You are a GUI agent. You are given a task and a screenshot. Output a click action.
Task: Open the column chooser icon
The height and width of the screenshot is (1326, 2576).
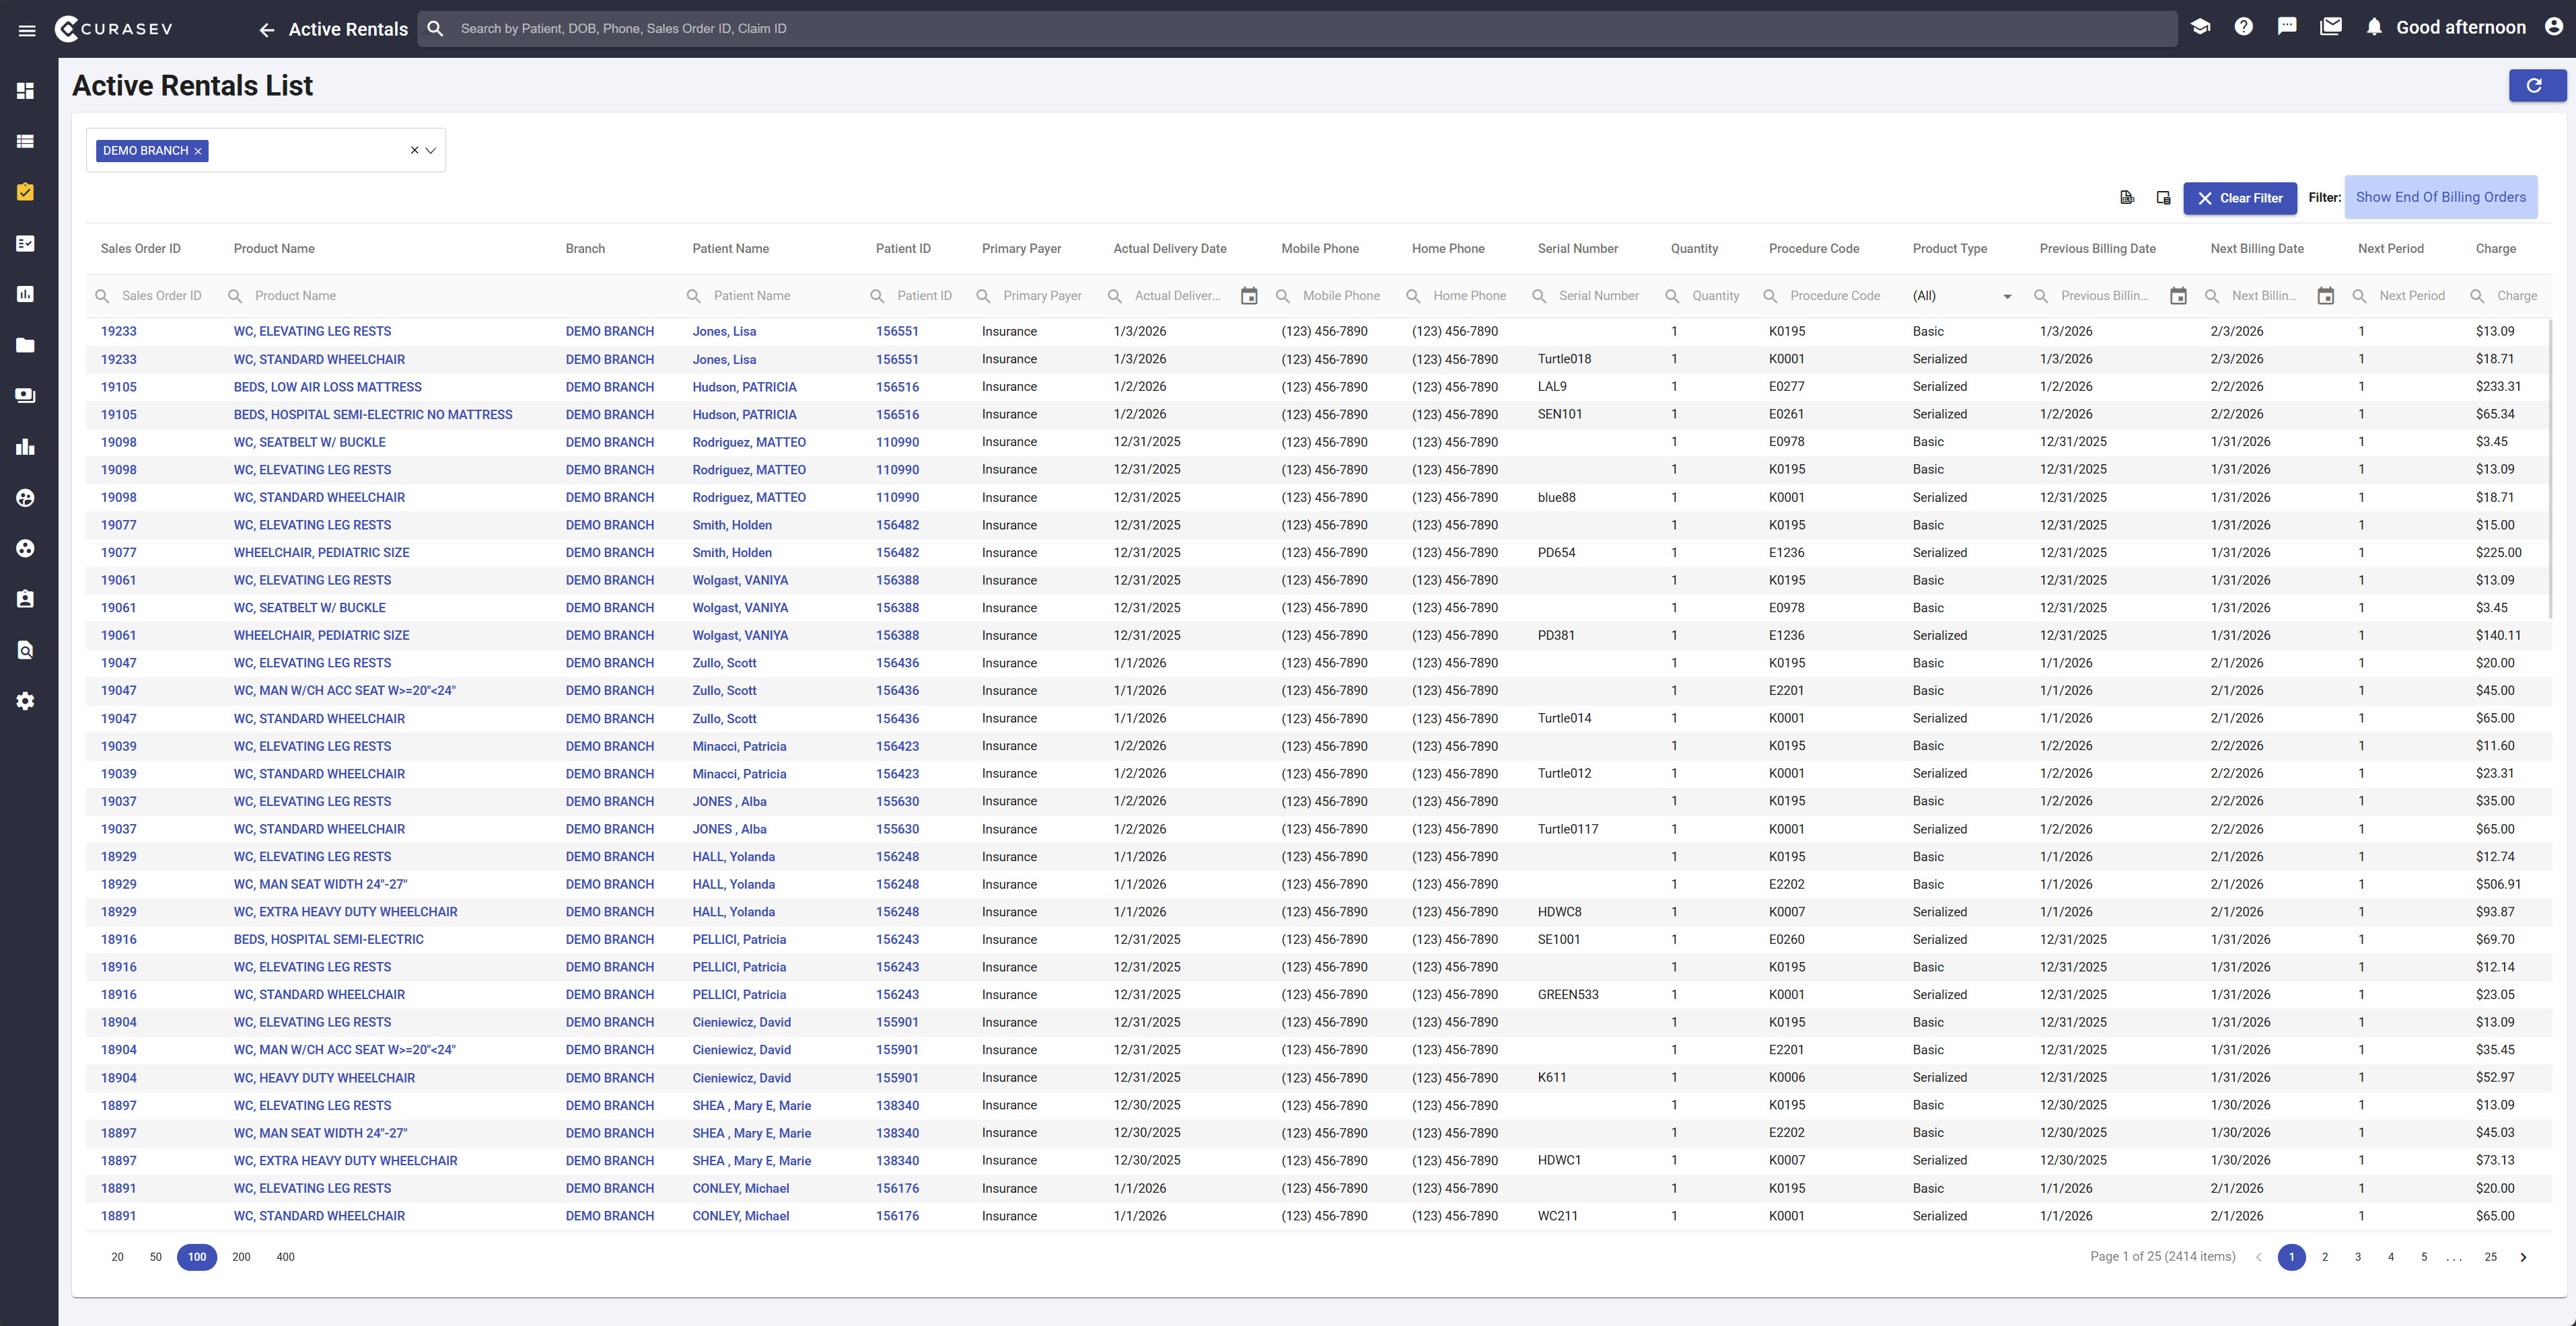coord(2163,197)
